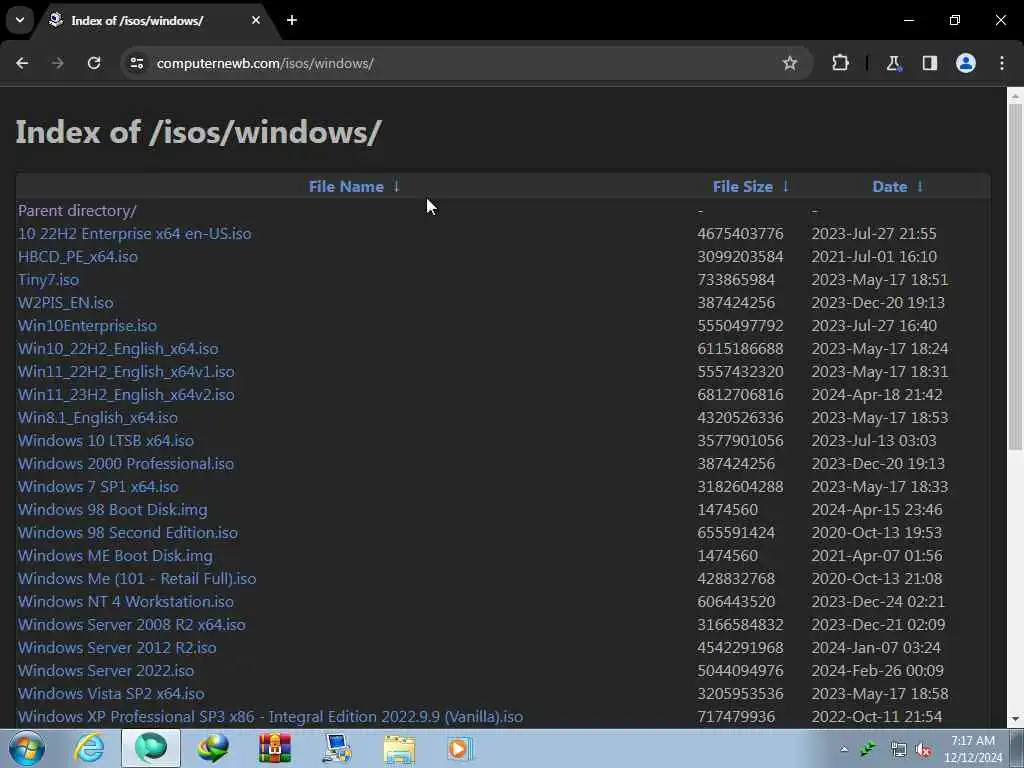
Task: Open Windows Server 2012 R2.iso link
Action: click(x=117, y=647)
